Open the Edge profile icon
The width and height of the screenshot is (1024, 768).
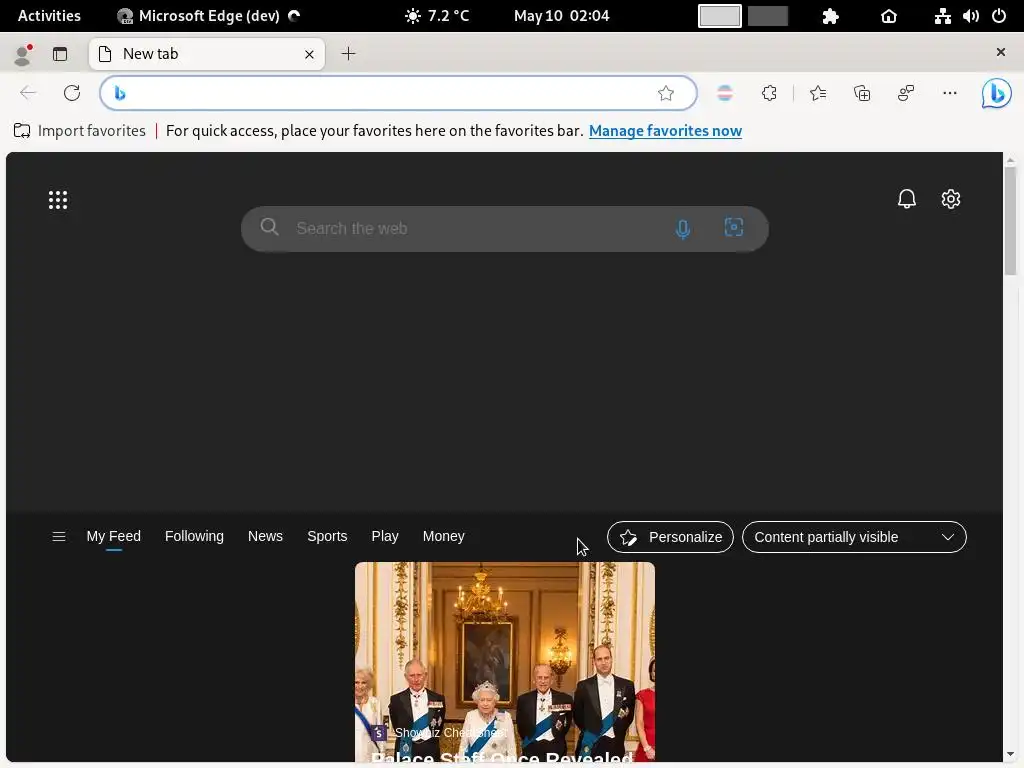[24, 55]
